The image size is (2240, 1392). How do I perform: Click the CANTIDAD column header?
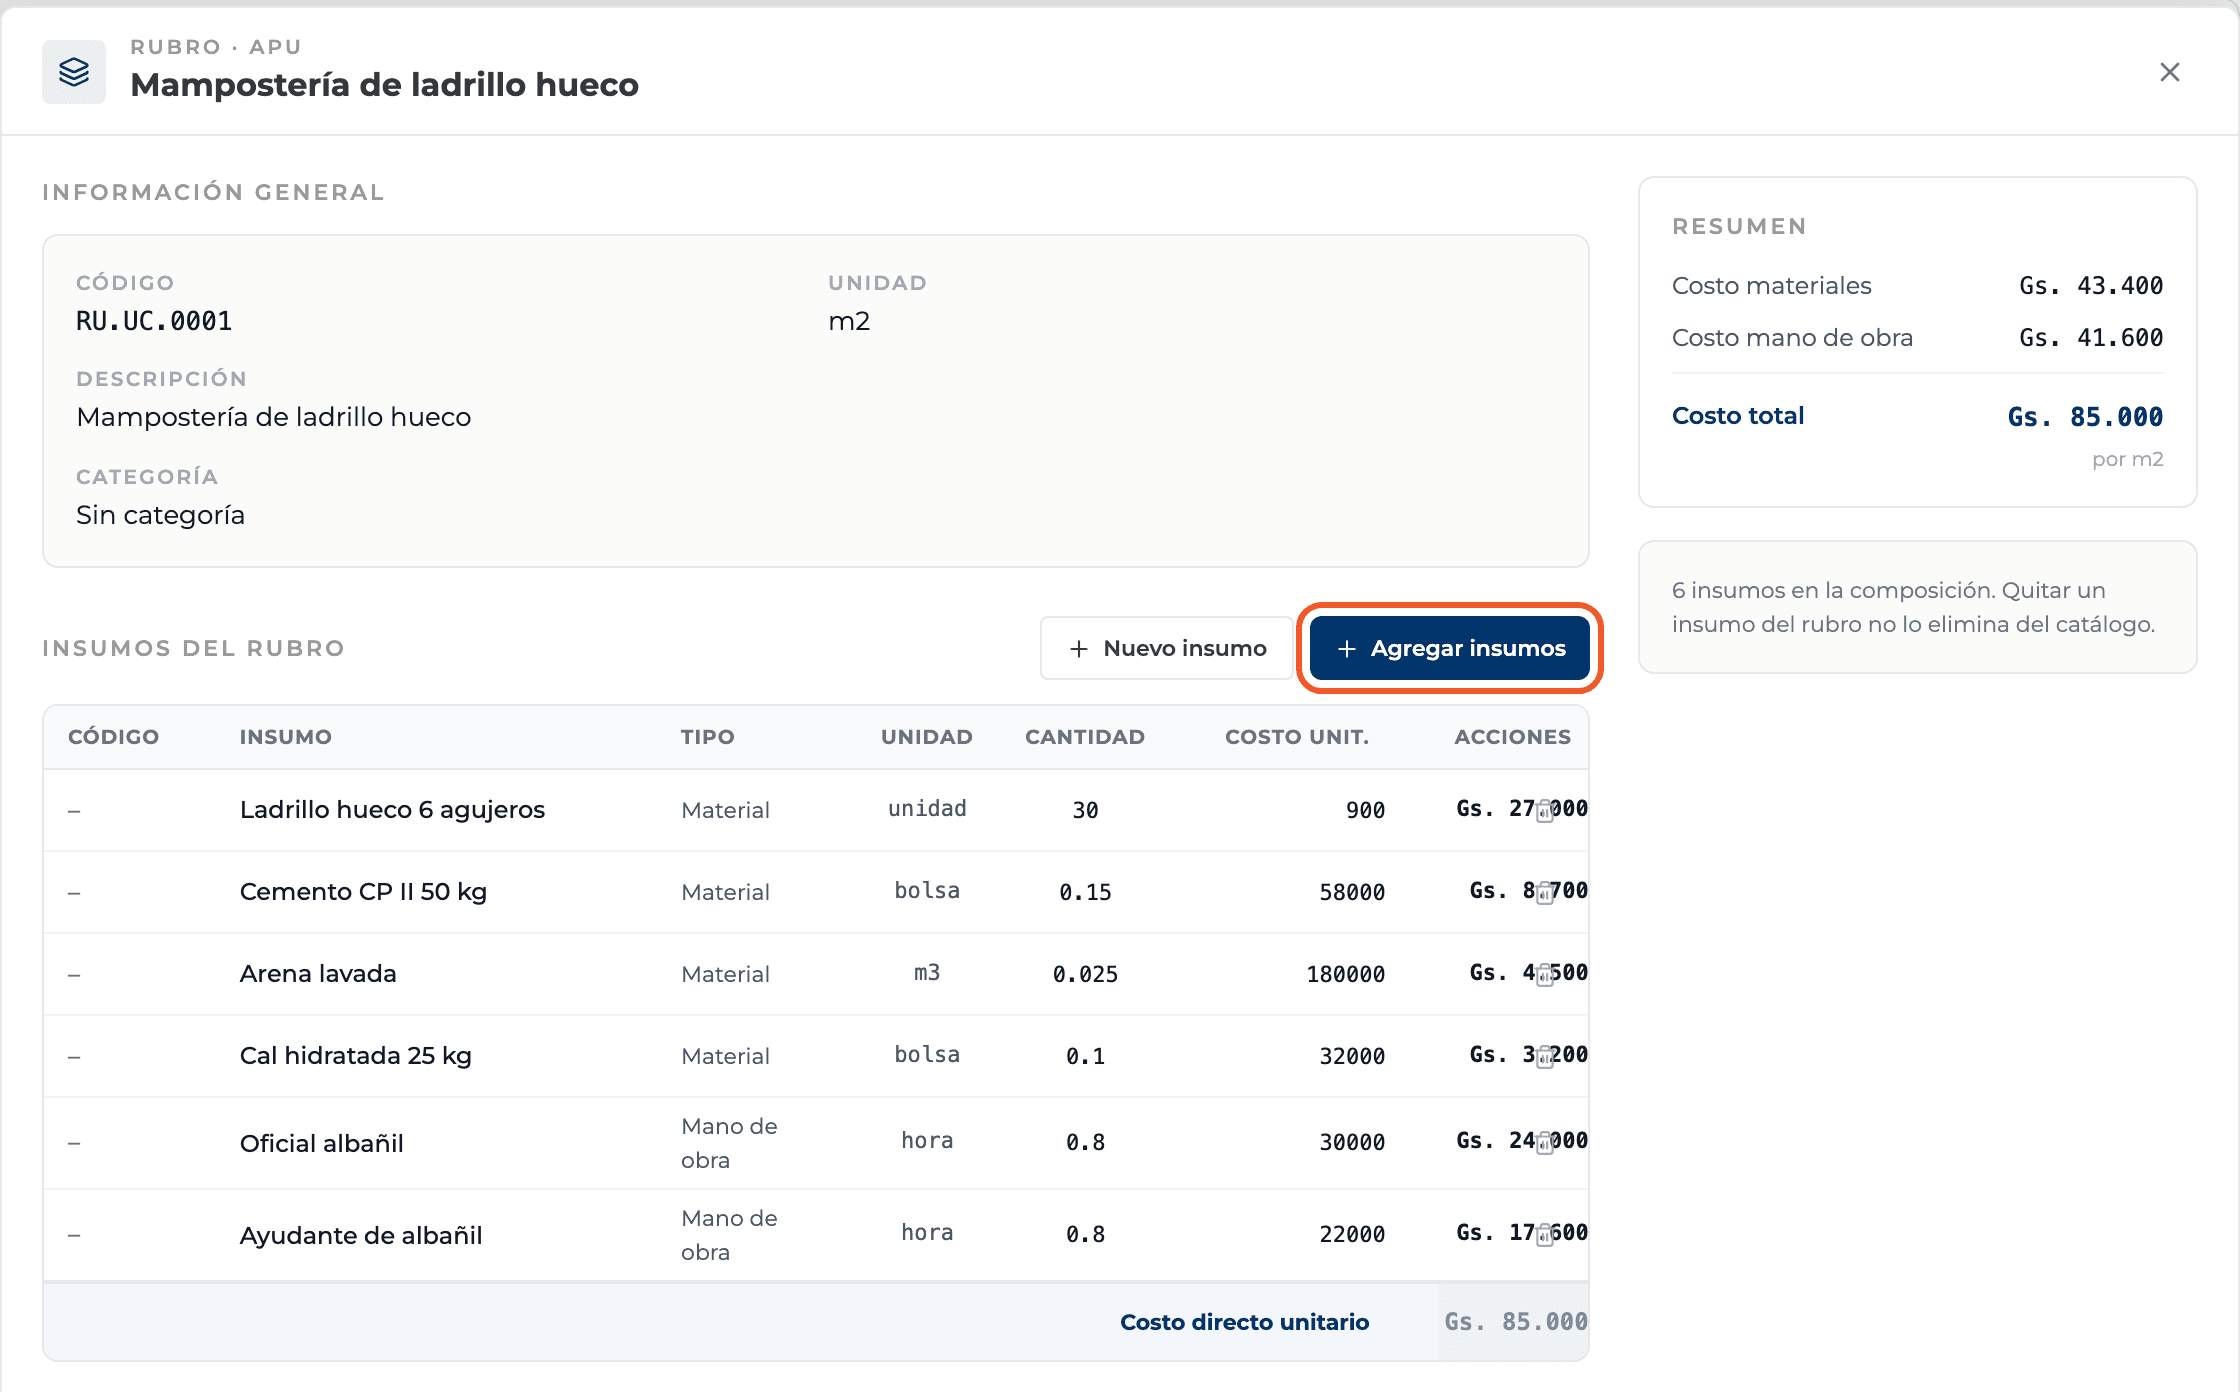click(1085, 737)
